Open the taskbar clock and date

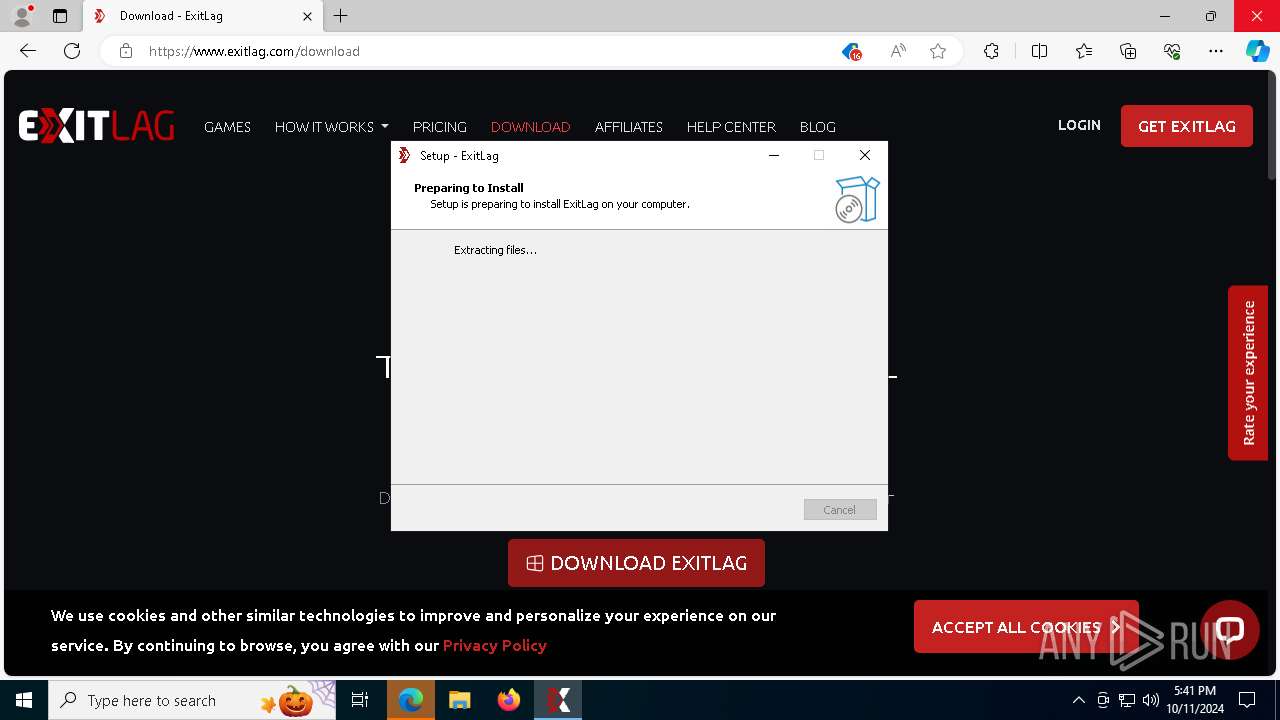point(1195,700)
